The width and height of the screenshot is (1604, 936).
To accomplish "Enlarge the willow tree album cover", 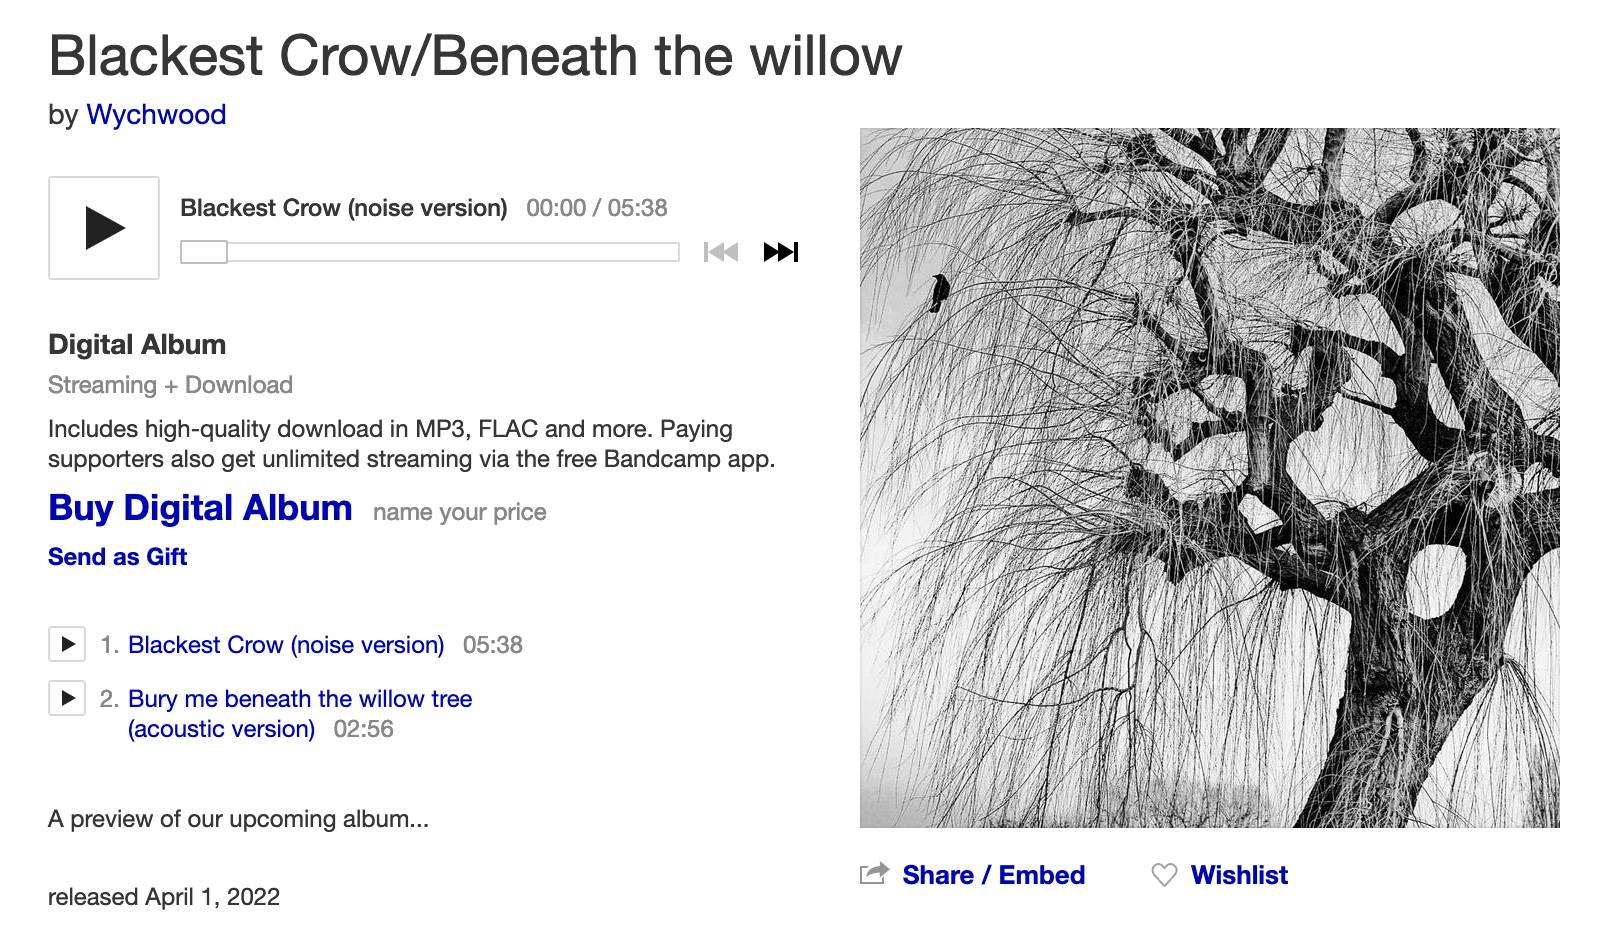I will pos(1209,478).
